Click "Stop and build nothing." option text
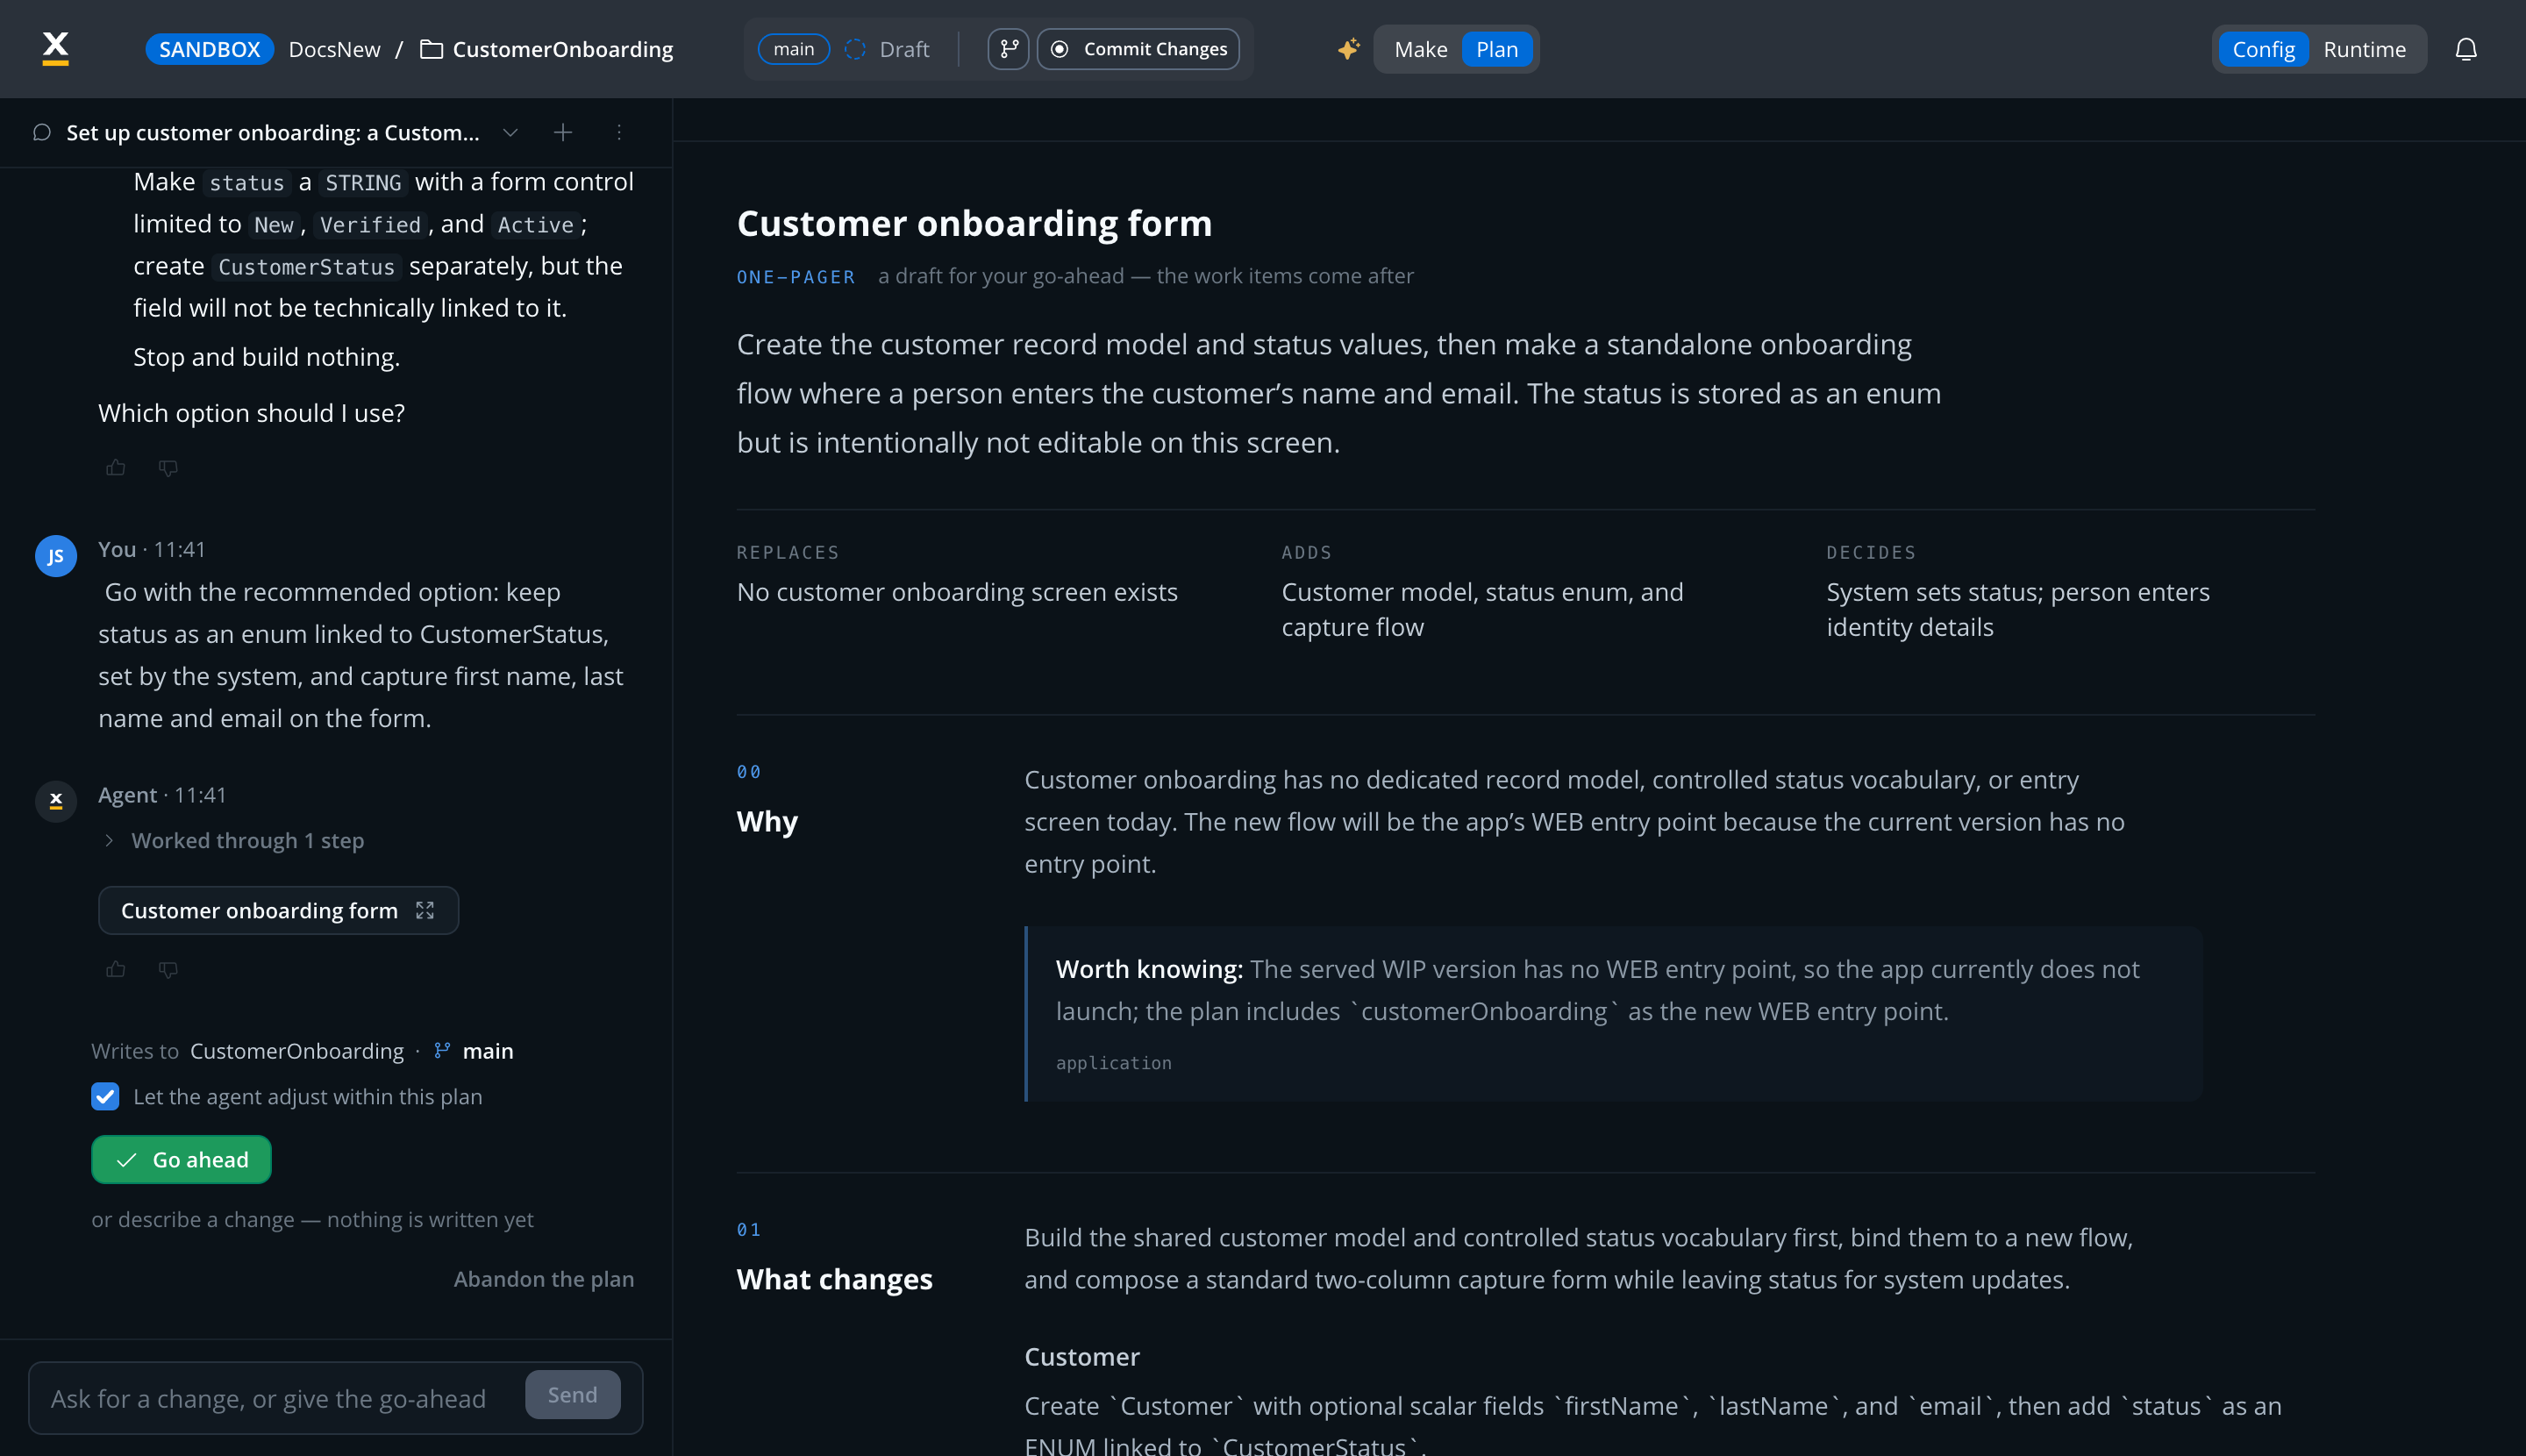2526x1456 pixels. pyautogui.click(x=266, y=357)
